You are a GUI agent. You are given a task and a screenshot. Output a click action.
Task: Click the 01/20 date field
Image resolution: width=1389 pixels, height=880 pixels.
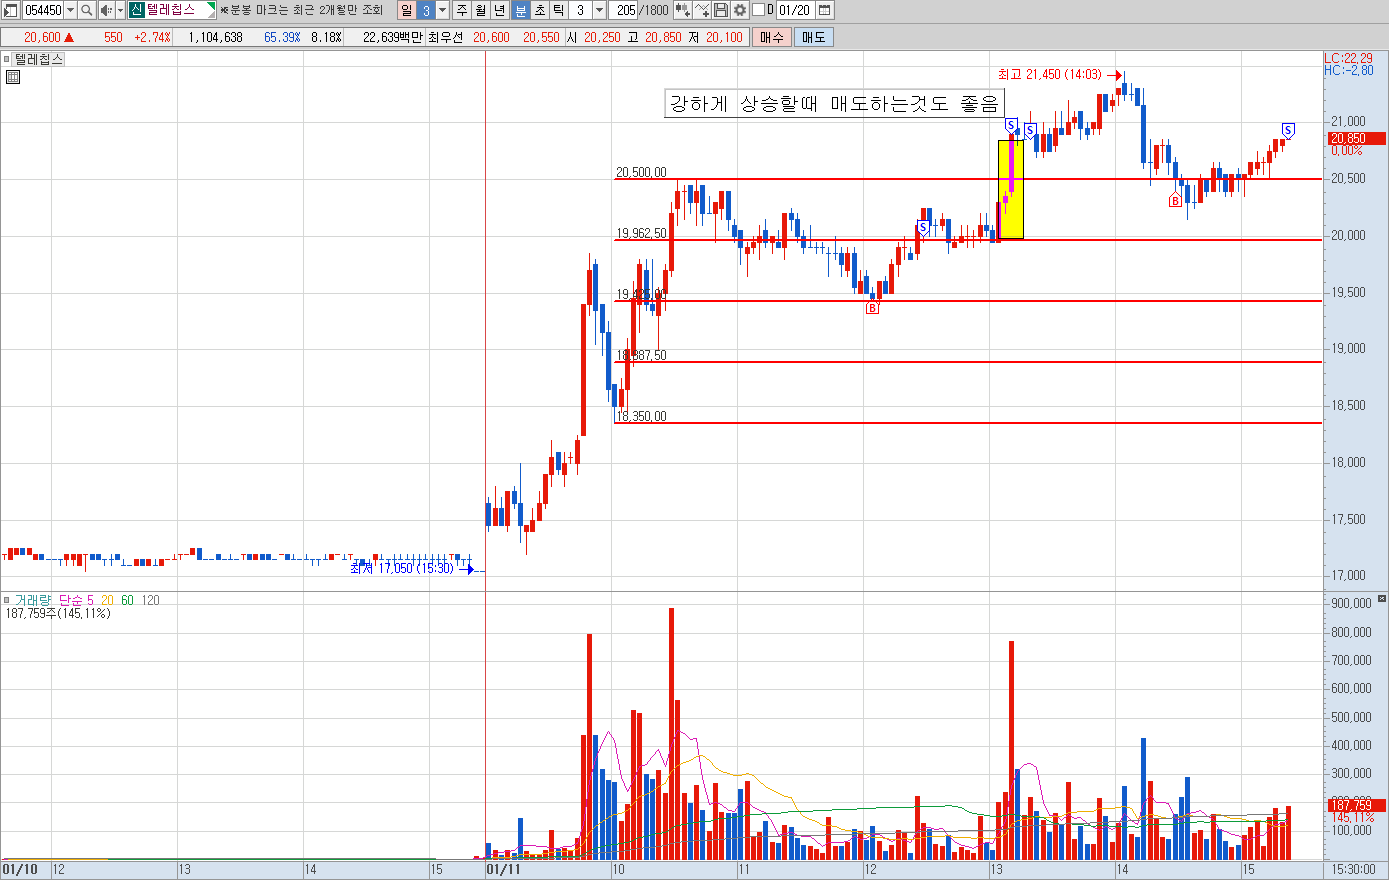tap(795, 10)
